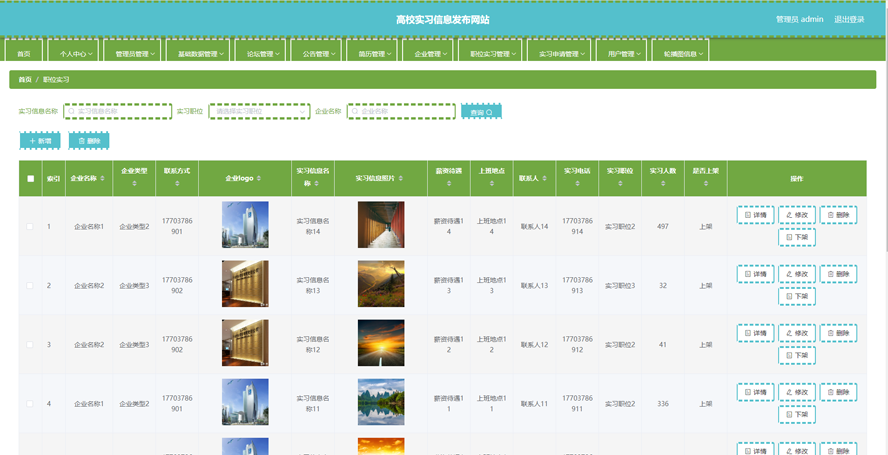Click the 管理员 admin label
888x455 pixels.
(x=799, y=19)
